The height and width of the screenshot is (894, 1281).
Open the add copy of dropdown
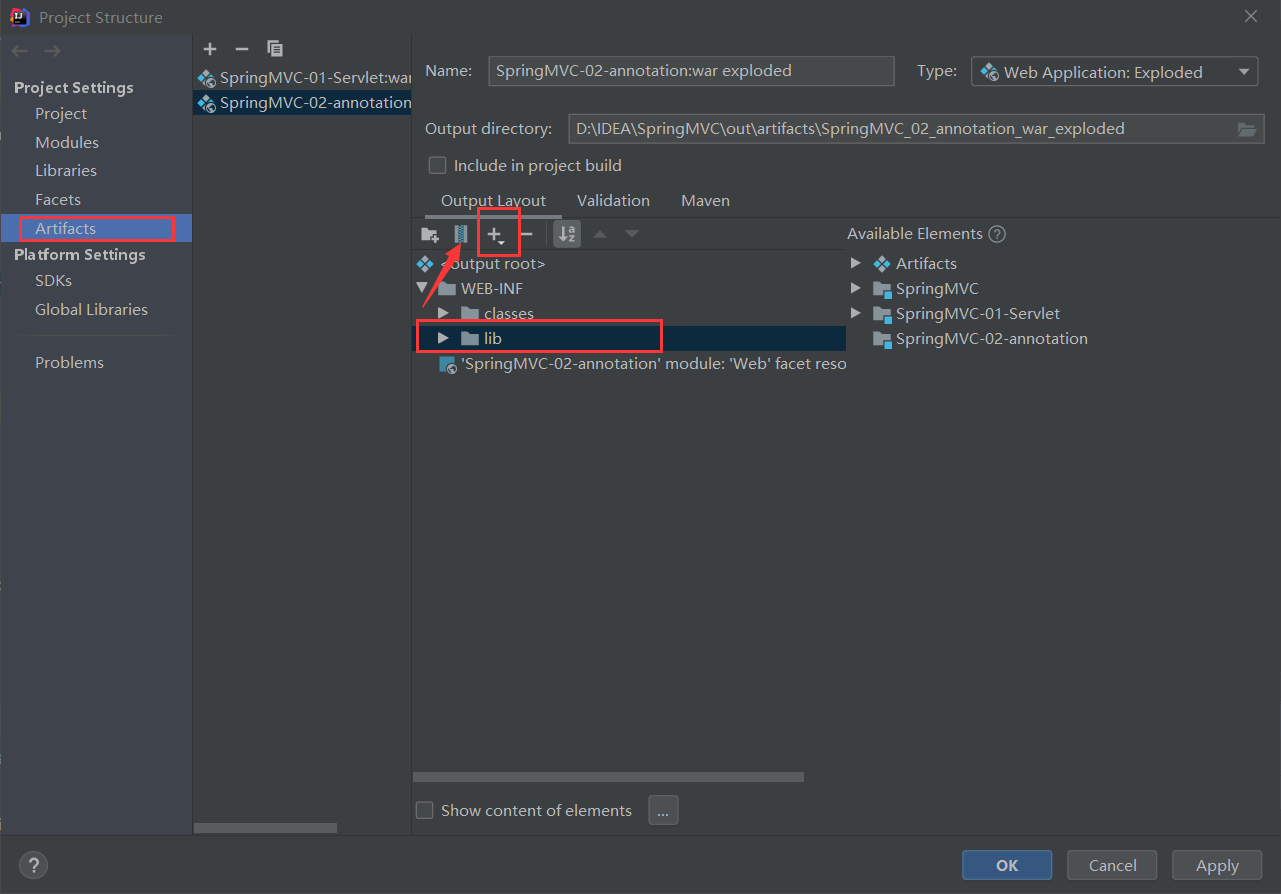click(495, 235)
